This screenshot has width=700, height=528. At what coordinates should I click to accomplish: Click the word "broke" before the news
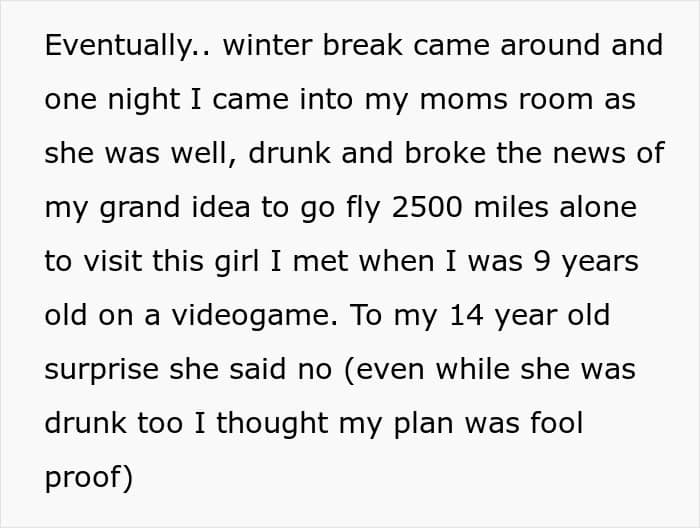click(445, 153)
